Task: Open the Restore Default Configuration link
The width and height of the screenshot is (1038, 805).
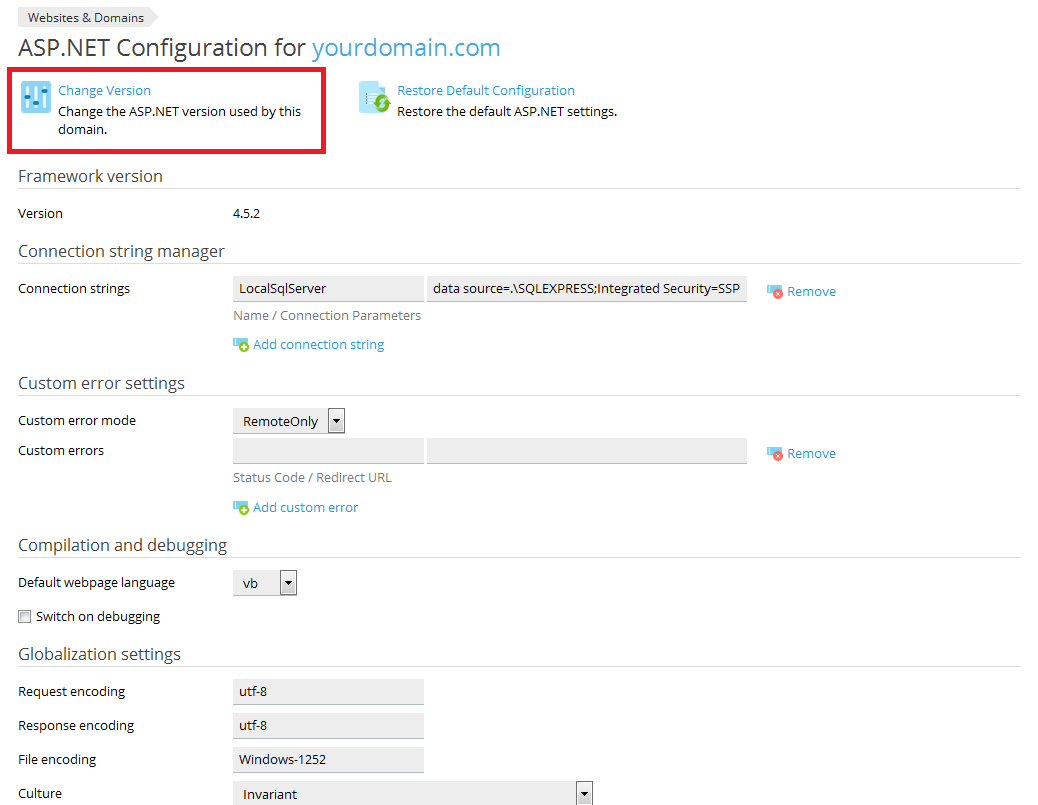Action: tap(486, 91)
